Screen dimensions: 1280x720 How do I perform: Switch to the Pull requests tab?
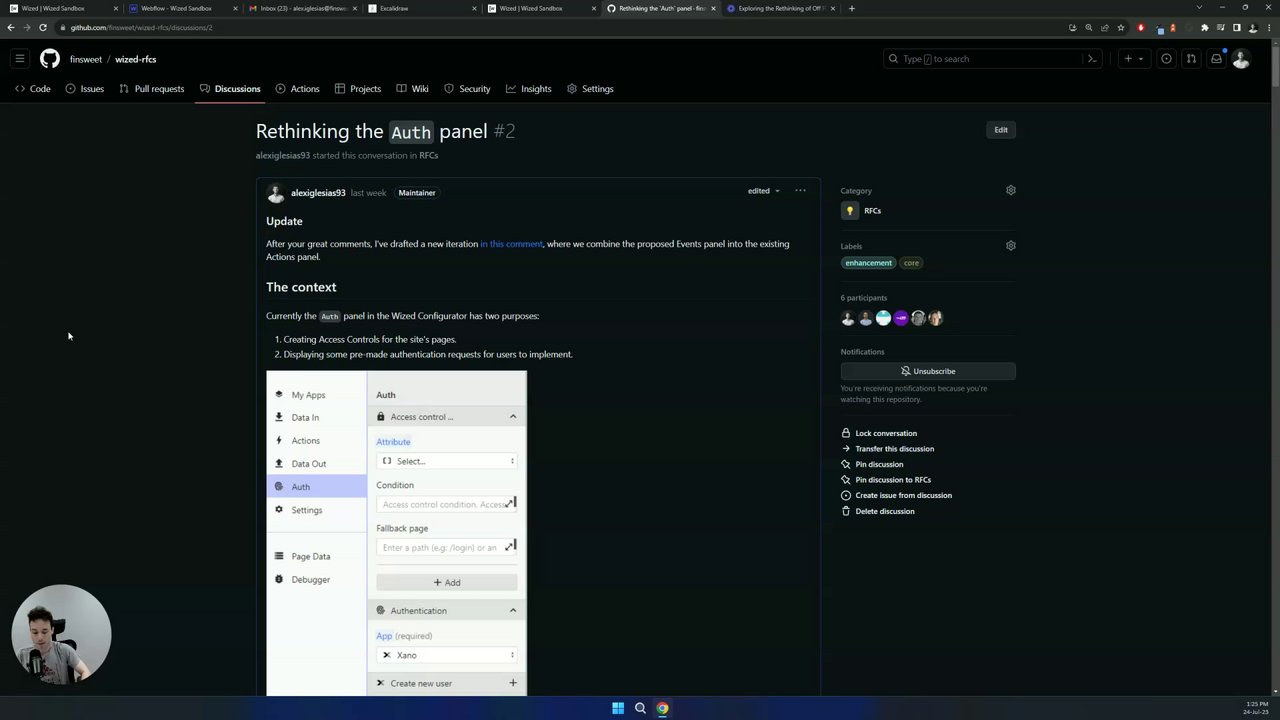click(152, 89)
